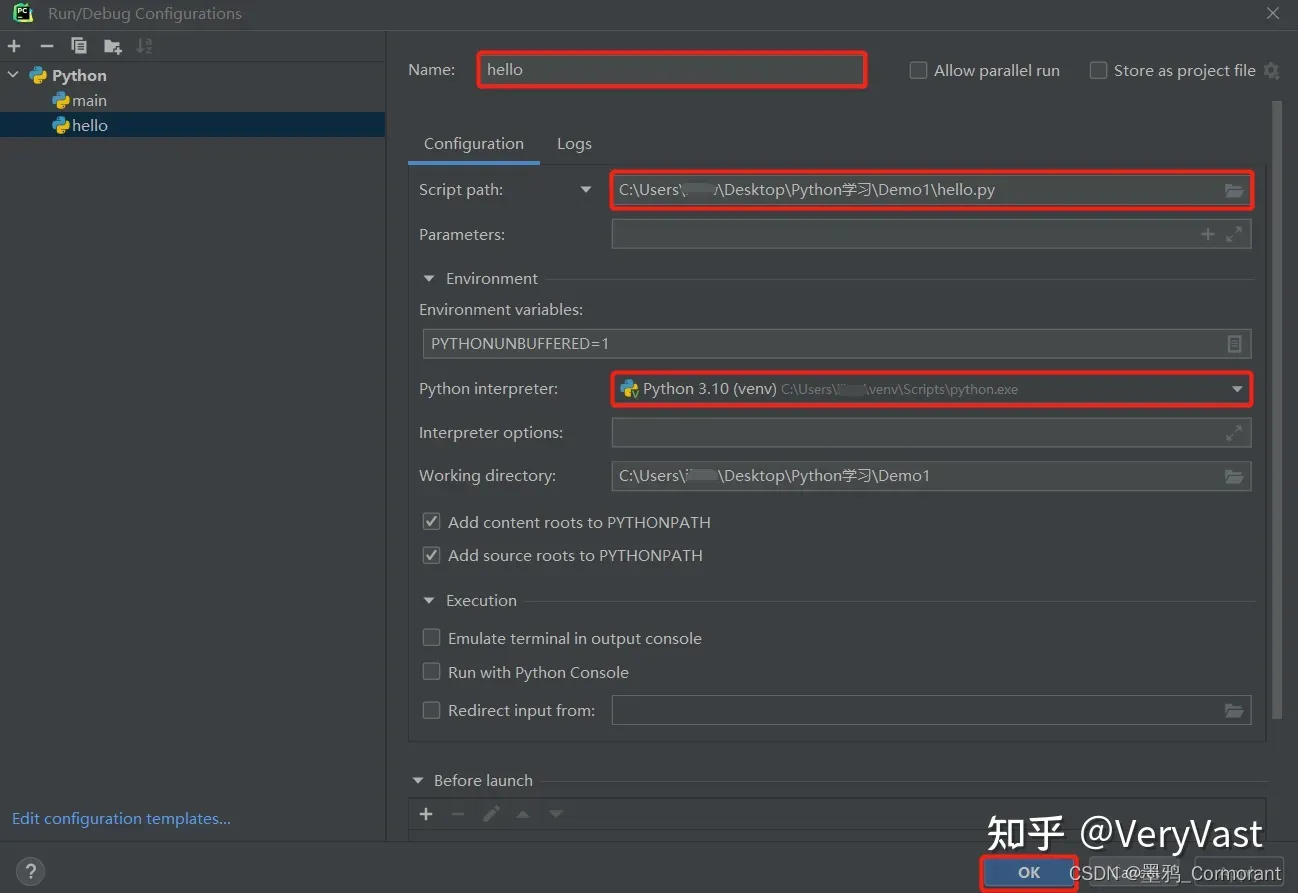The height and width of the screenshot is (893, 1298).
Task: Open the help question mark
Action: [x=31, y=871]
